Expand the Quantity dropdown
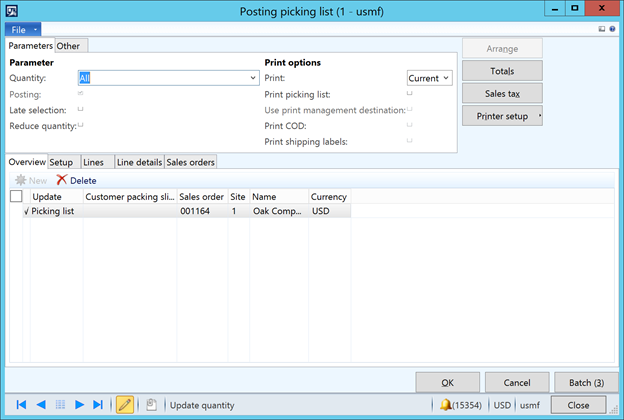Viewport: 624px width, 420px height. (253, 77)
